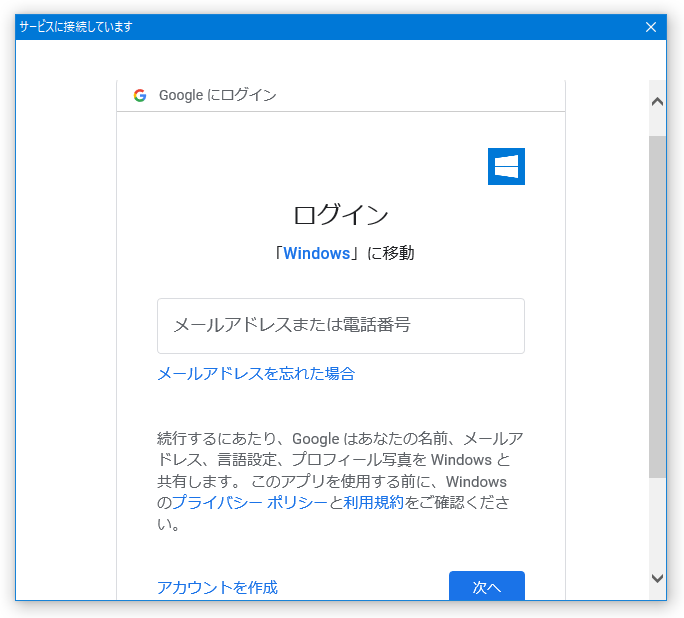Click the blue Windows logo icon
The height and width of the screenshot is (618, 684).
(x=506, y=167)
